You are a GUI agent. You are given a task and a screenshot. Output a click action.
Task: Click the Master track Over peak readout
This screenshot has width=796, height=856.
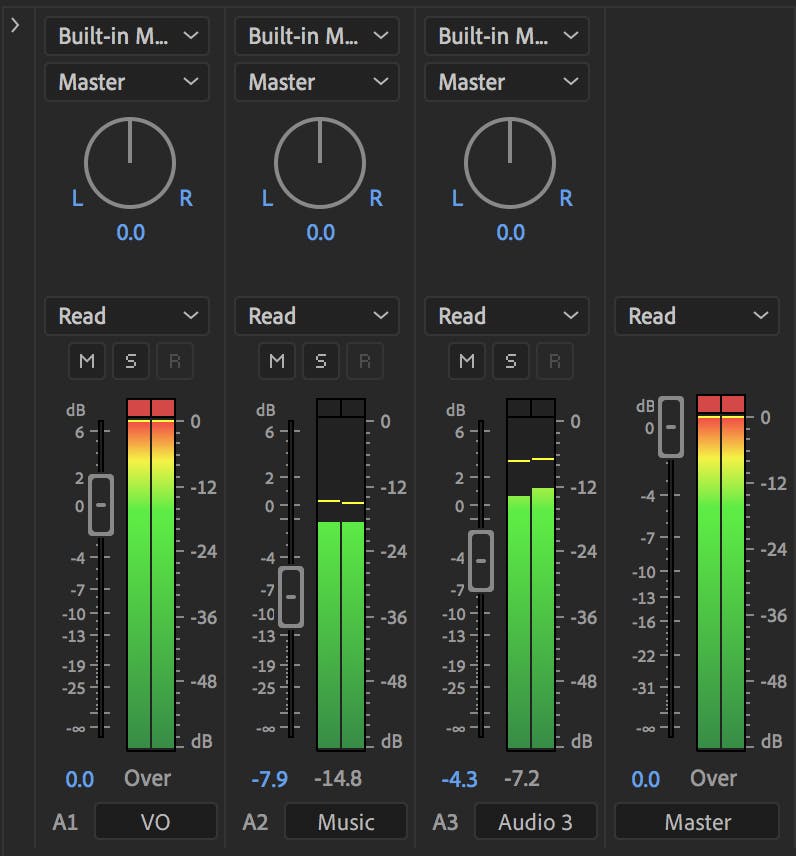click(x=714, y=778)
